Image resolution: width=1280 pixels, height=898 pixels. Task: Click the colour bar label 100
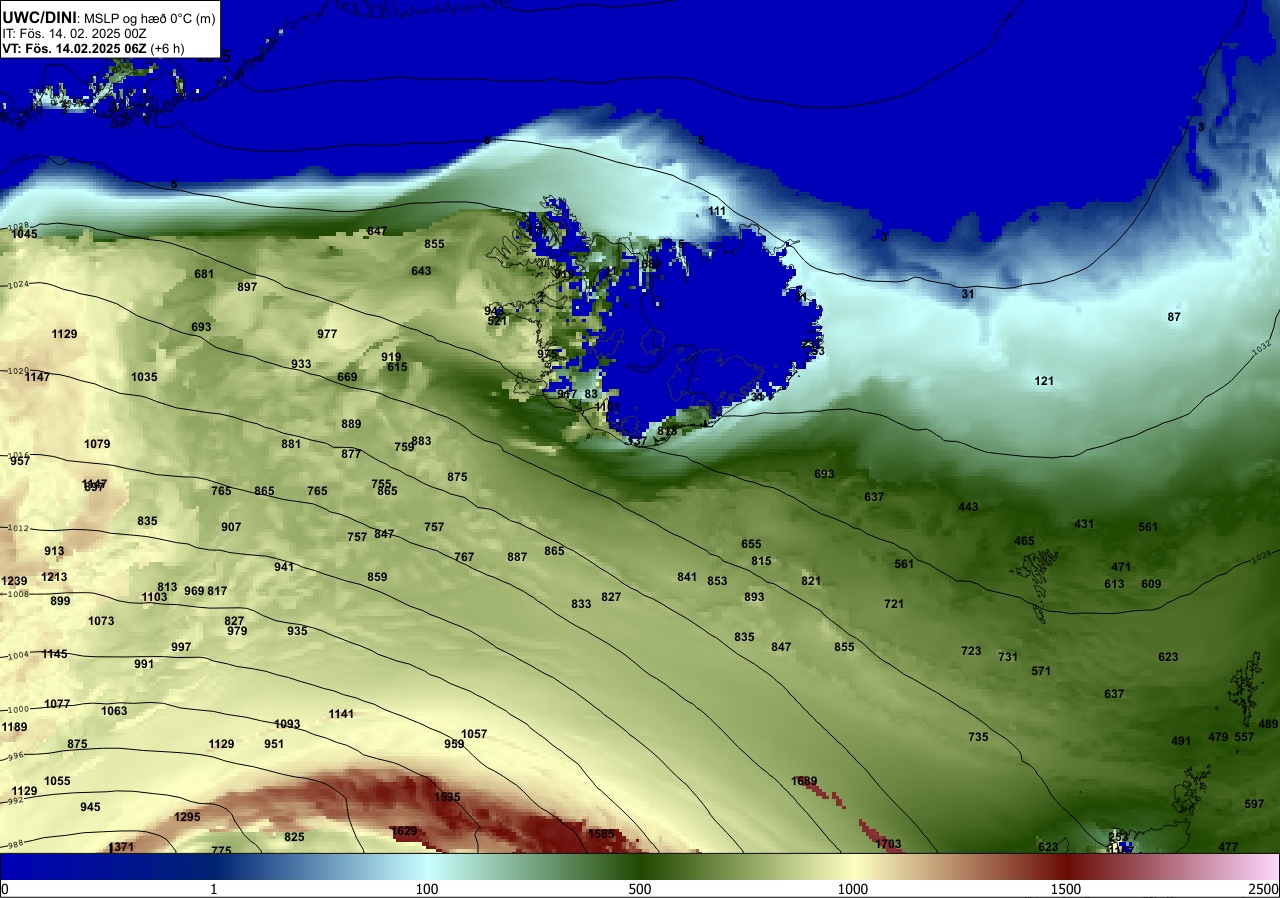tap(427, 889)
